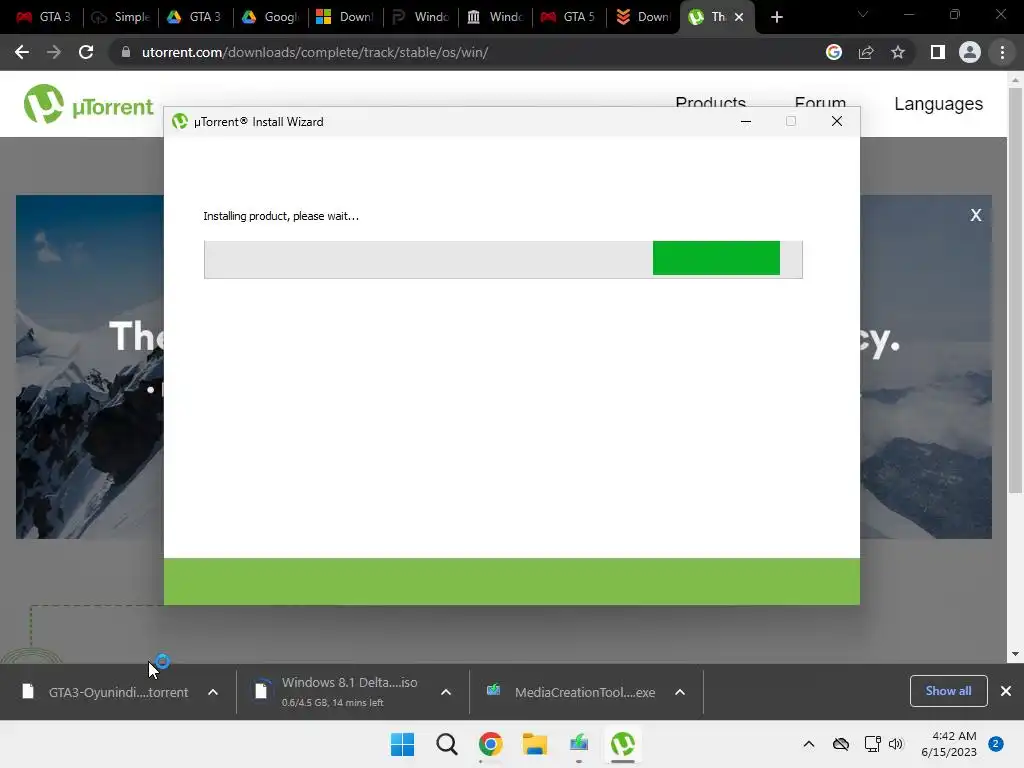Image resolution: width=1024 pixels, height=768 pixels.
Task: Close the banner with the white X
Action: pyautogui.click(x=976, y=215)
